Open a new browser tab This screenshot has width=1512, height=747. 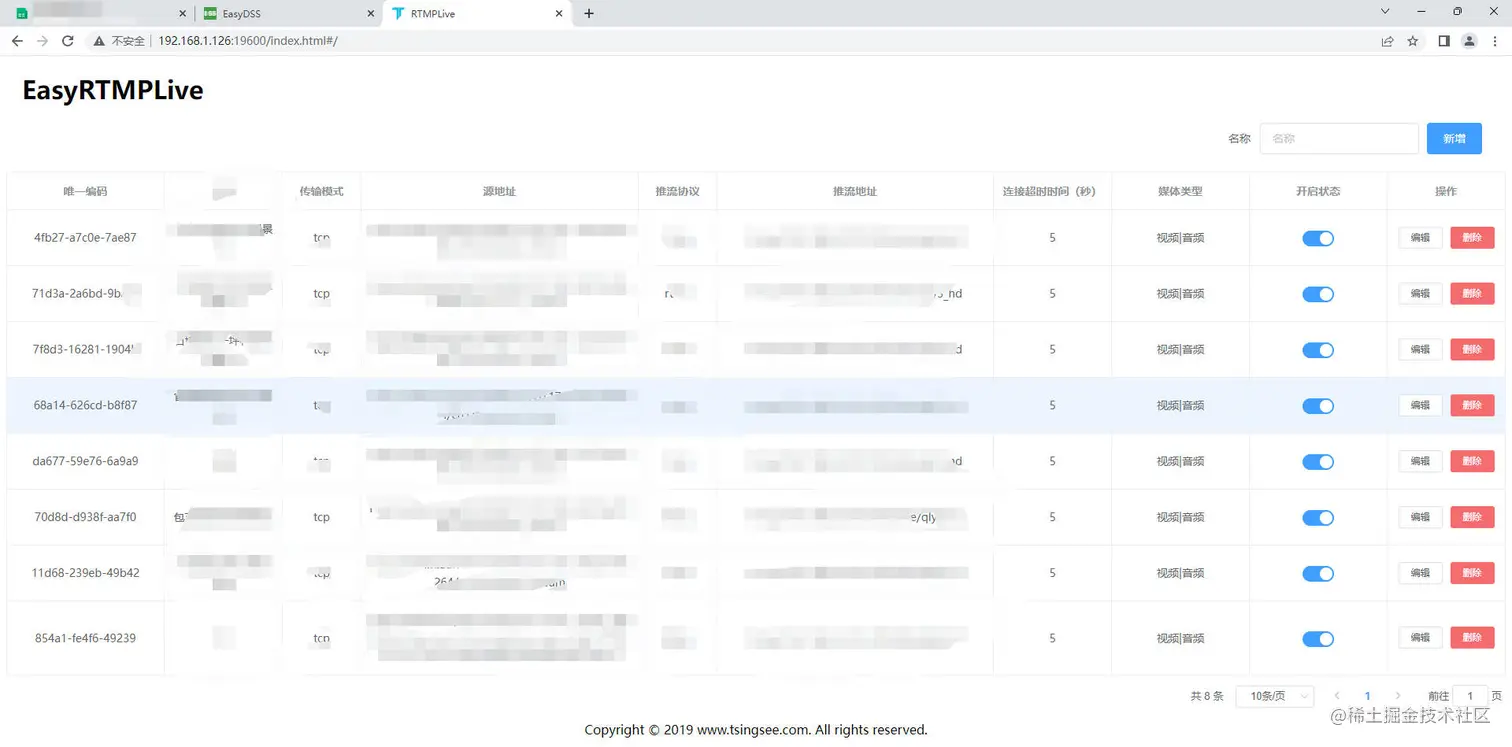(589, 13)
